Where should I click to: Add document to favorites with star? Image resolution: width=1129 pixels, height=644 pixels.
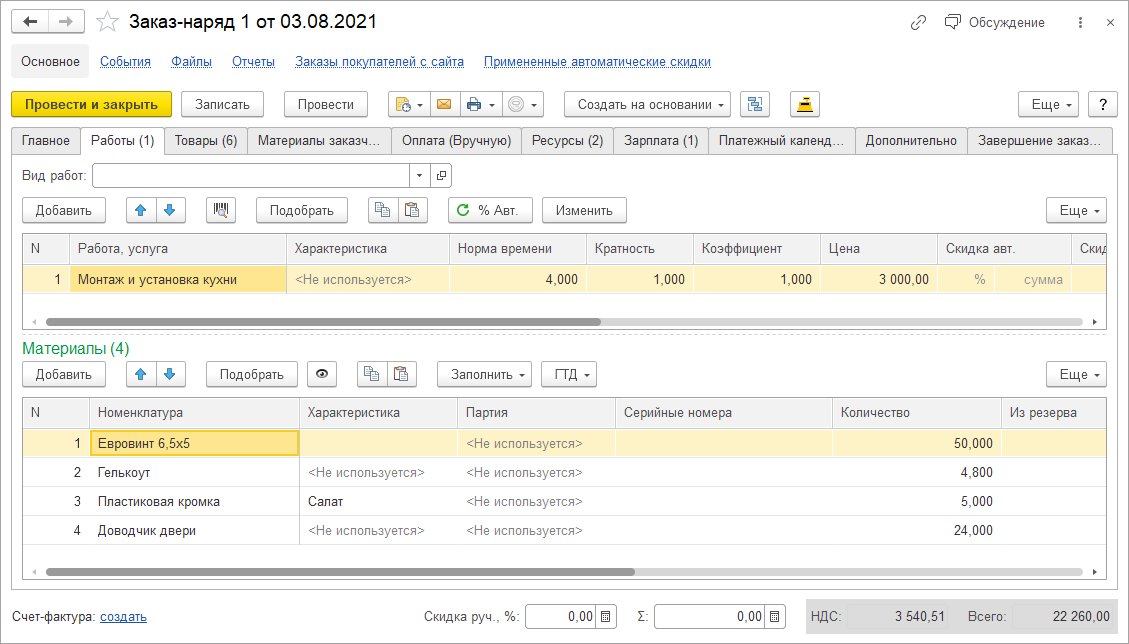point(107,22)
